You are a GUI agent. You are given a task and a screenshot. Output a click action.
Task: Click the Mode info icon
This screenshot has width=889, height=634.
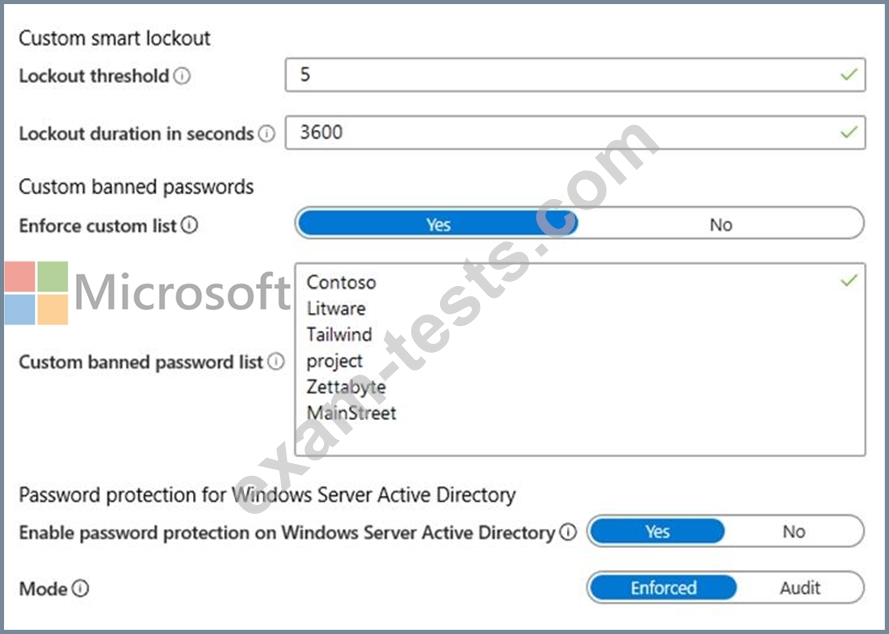click(x=80, y=588)
